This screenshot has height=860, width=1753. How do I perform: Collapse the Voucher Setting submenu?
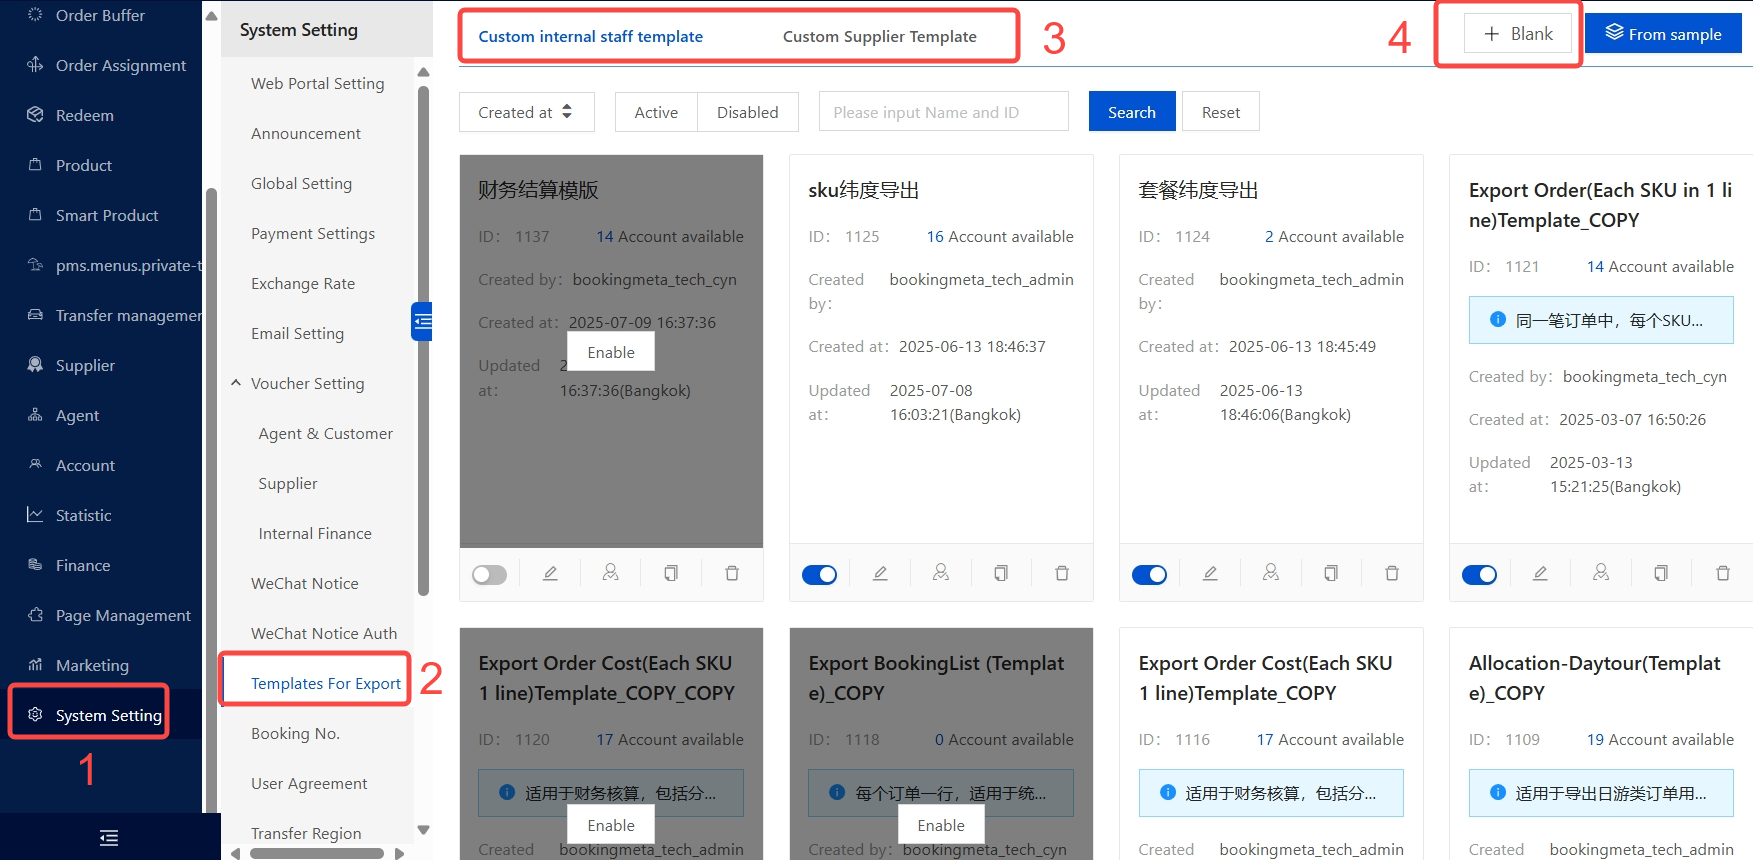click(236, 383)
